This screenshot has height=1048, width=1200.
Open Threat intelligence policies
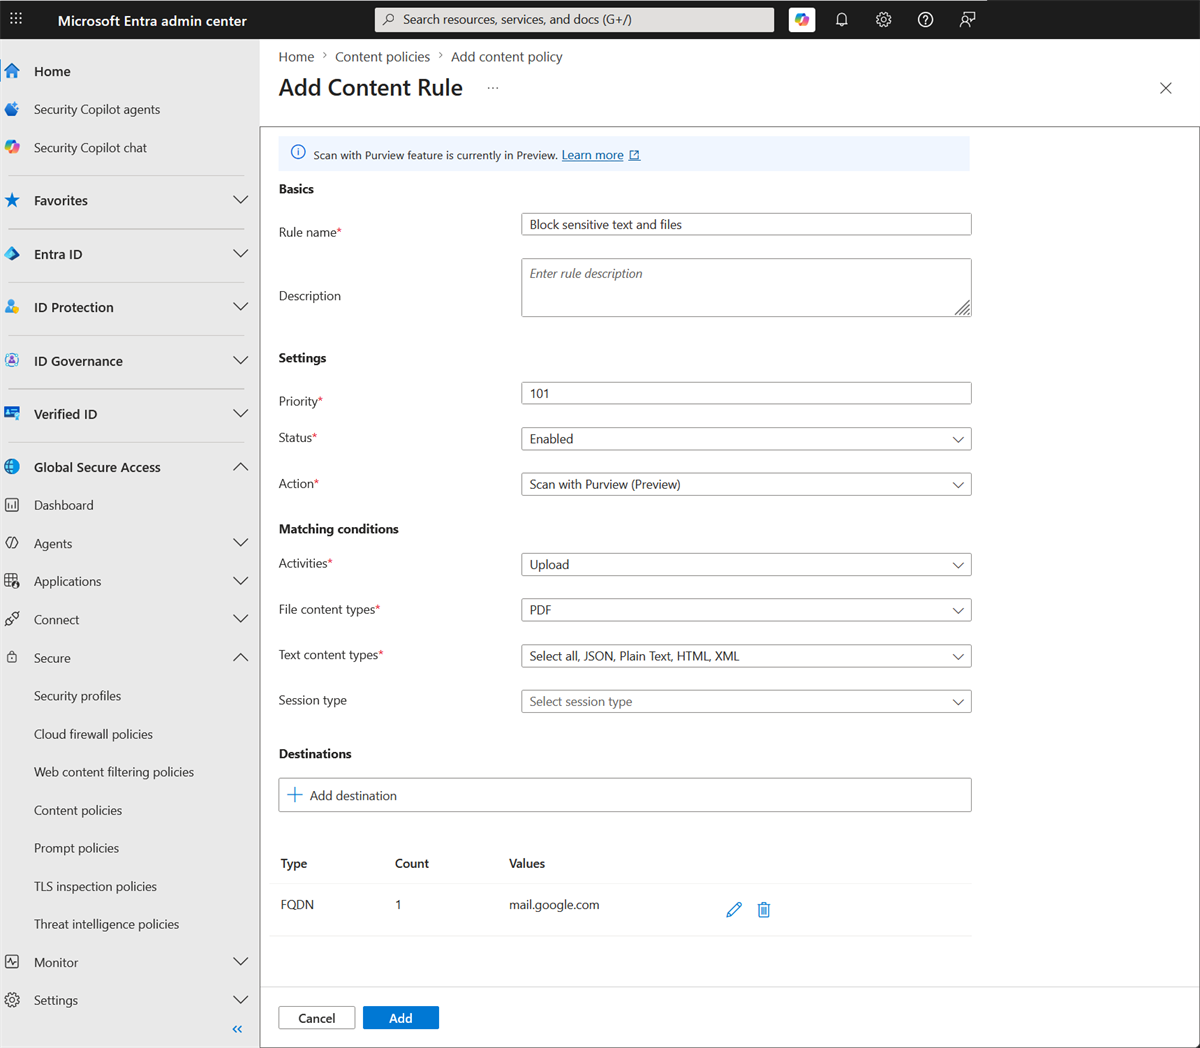[106, 924]
